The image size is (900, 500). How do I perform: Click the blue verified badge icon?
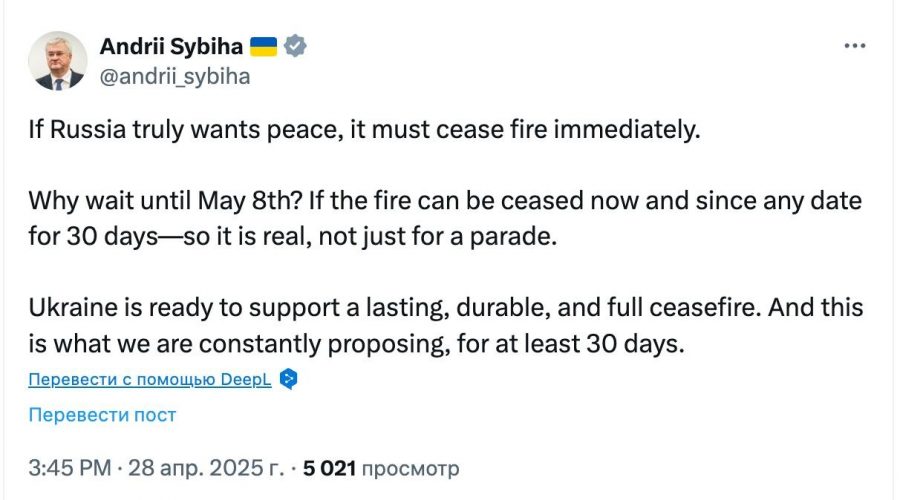pyautogui.click(x=297, y=46)
